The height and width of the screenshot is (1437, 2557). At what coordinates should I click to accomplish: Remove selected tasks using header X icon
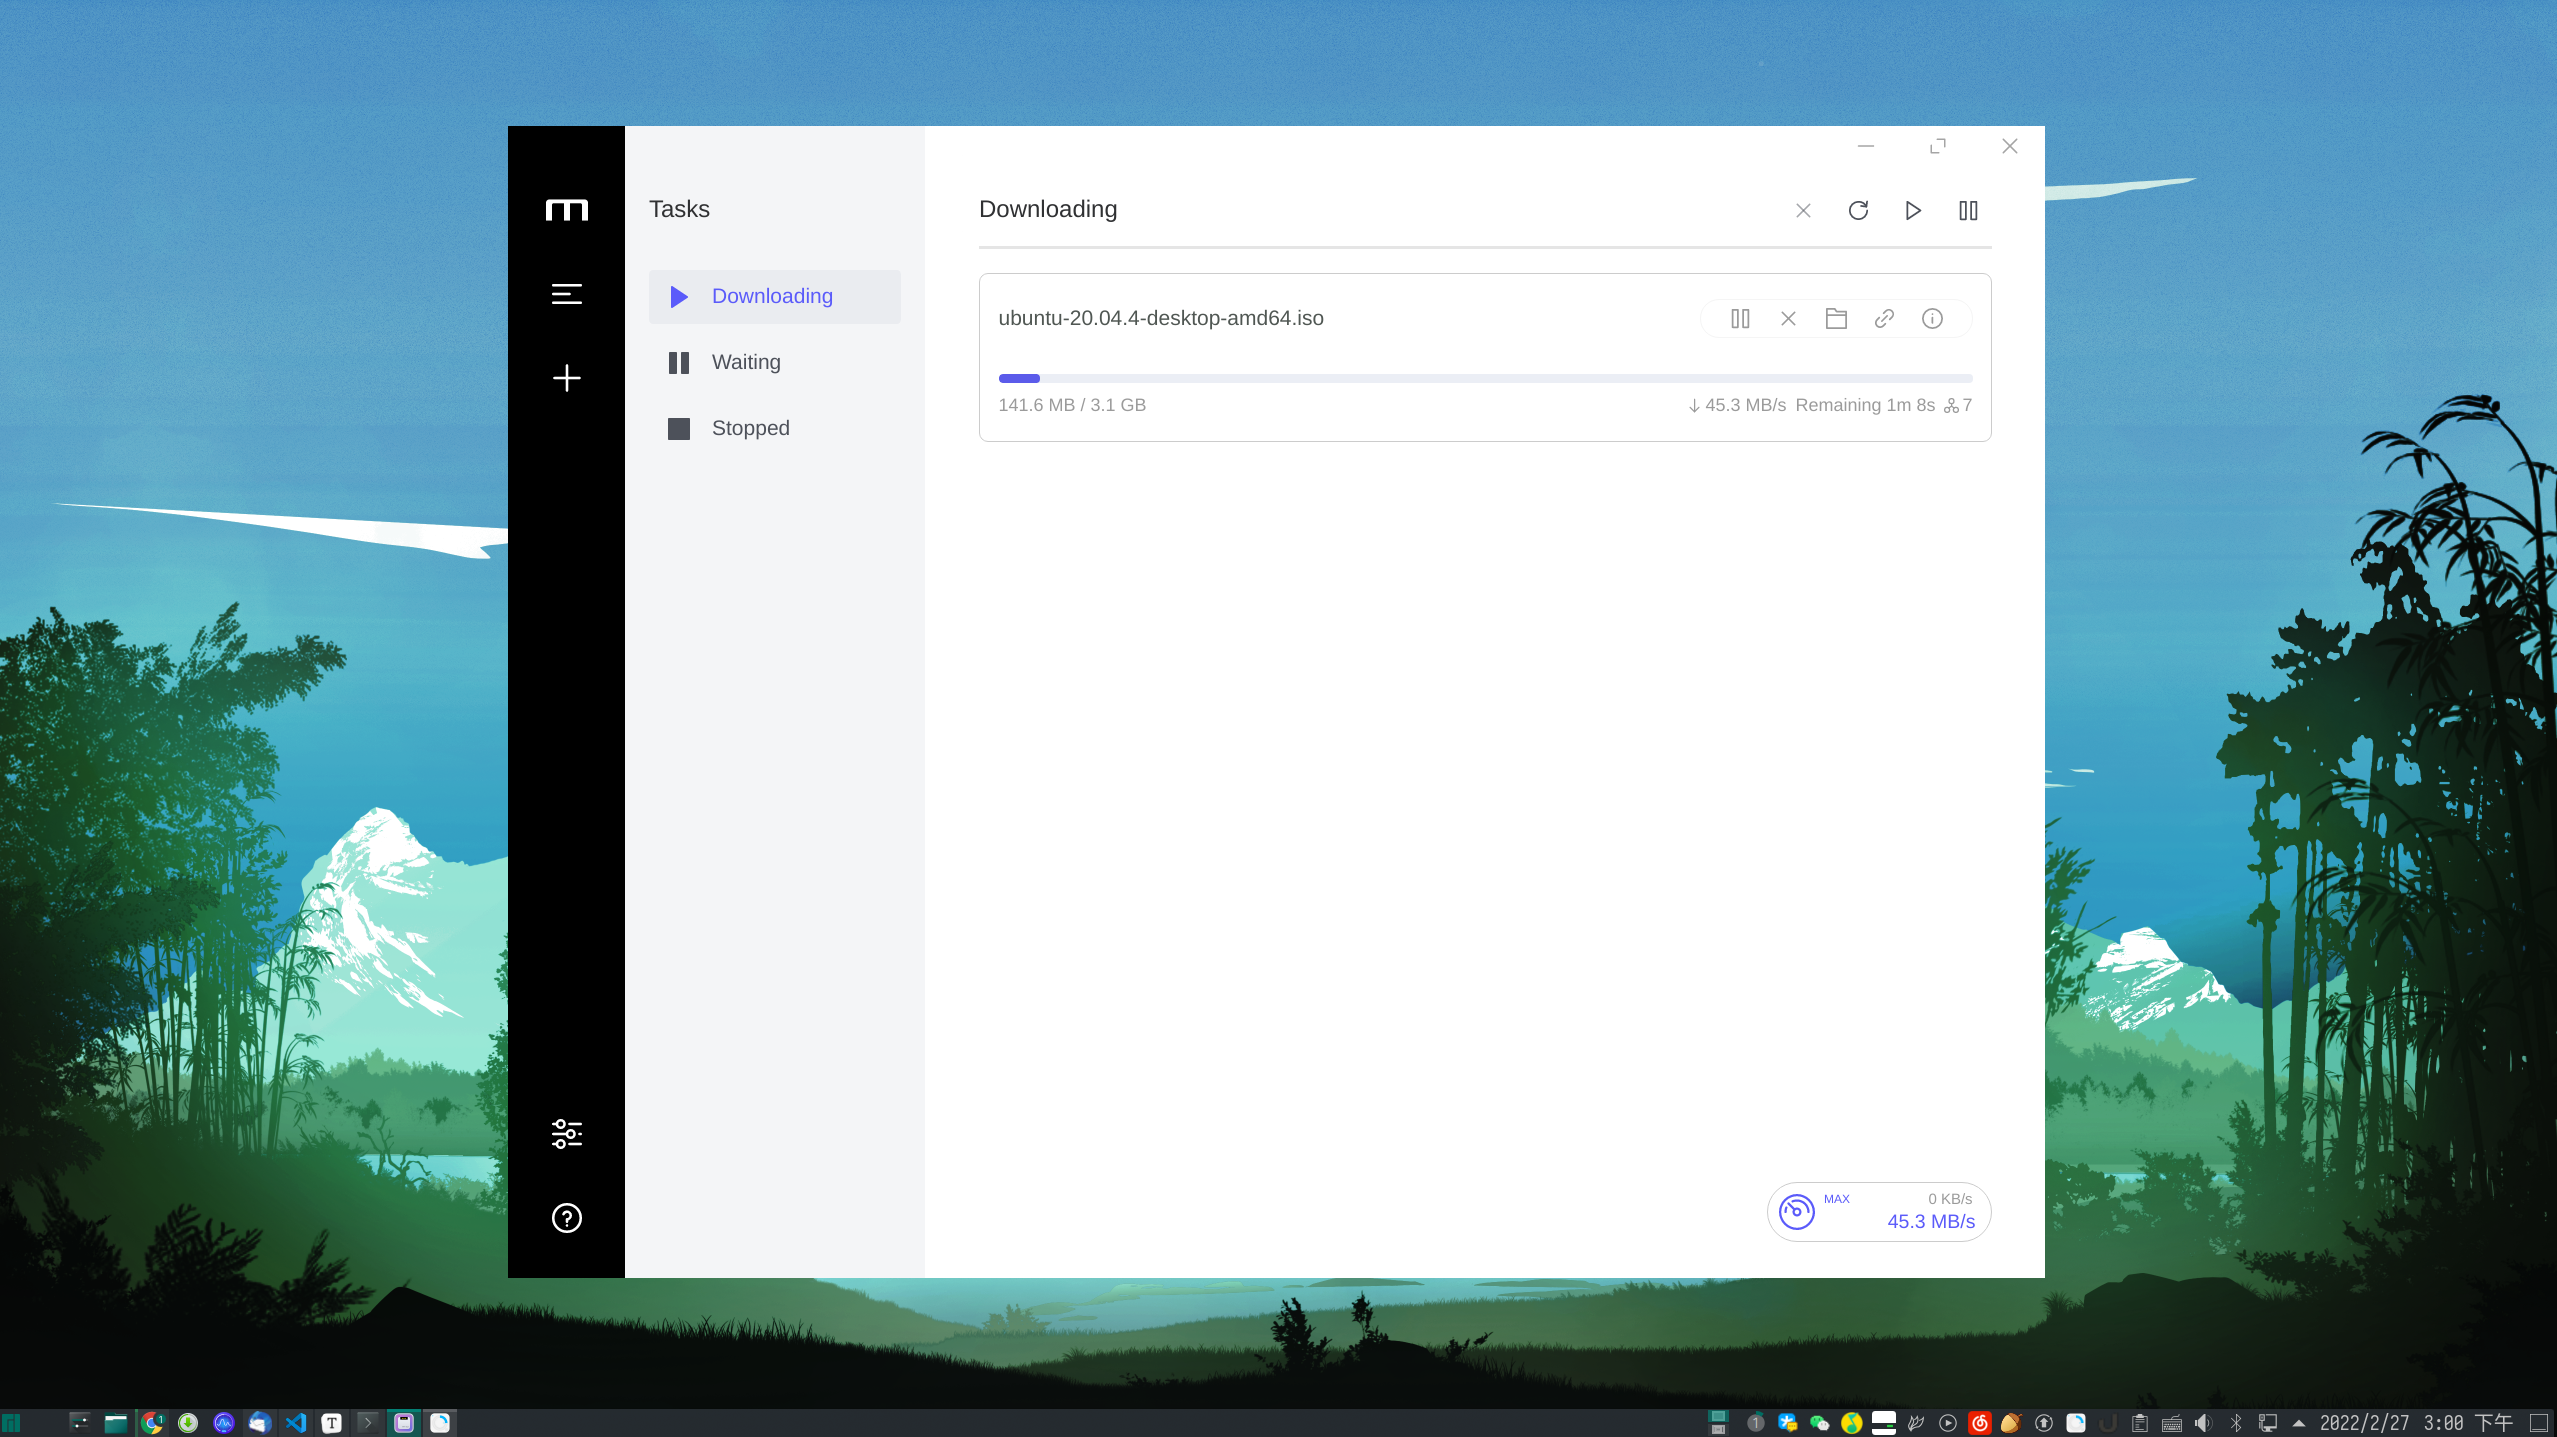pos(1803,211)
